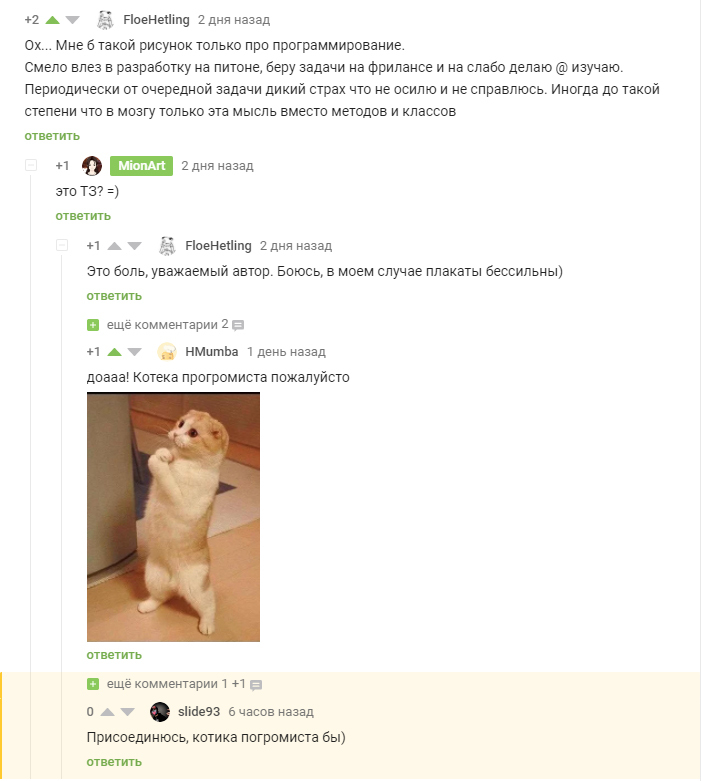Screen dimensions: 701x781
Task: Collapse FloeHetling's nested reply thread
Action: 62,245
